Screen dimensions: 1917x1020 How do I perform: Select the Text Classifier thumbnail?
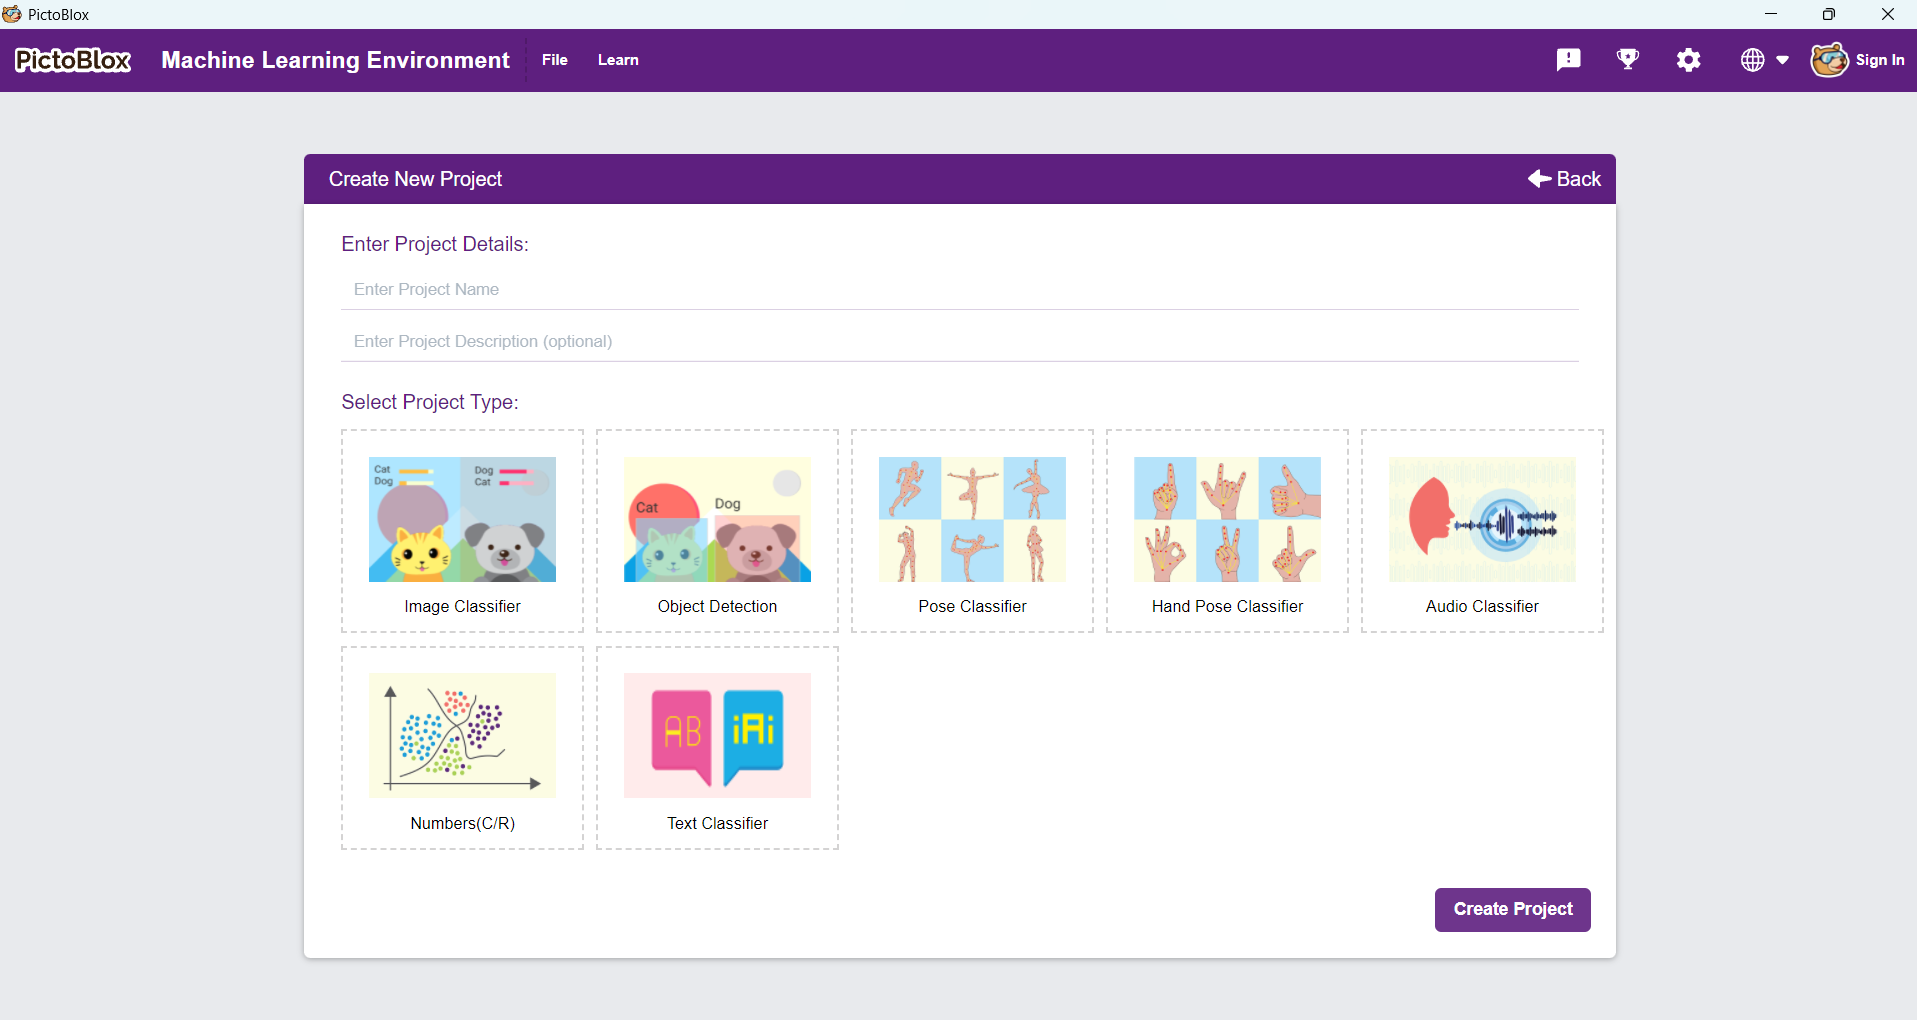coord(717,735)
